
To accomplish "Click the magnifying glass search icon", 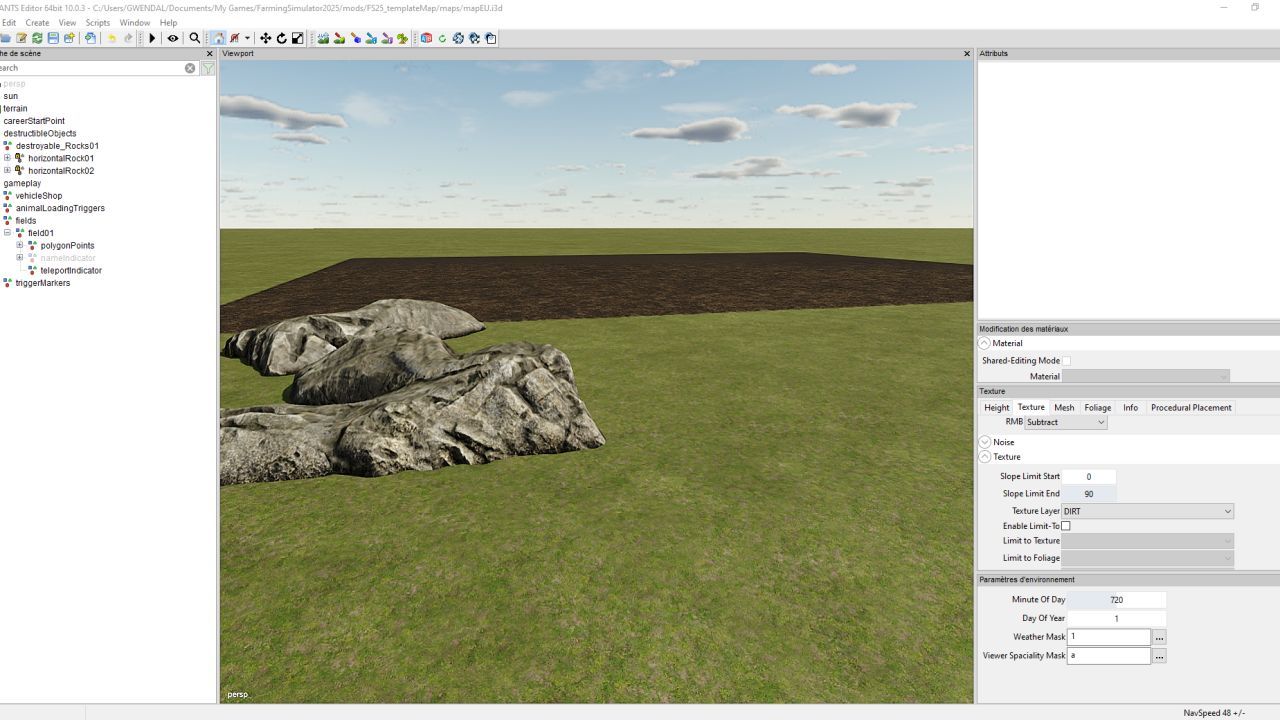I will pyautogui.click(x=195, y=38).
